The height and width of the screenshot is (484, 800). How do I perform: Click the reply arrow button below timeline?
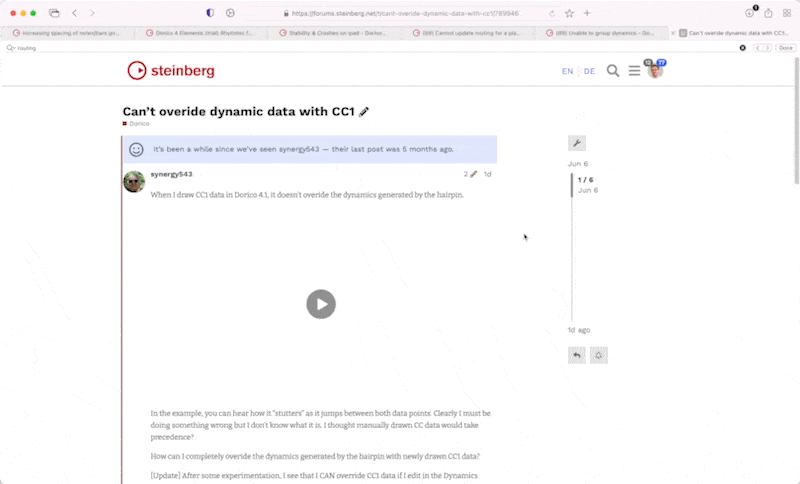click(577, 355)
